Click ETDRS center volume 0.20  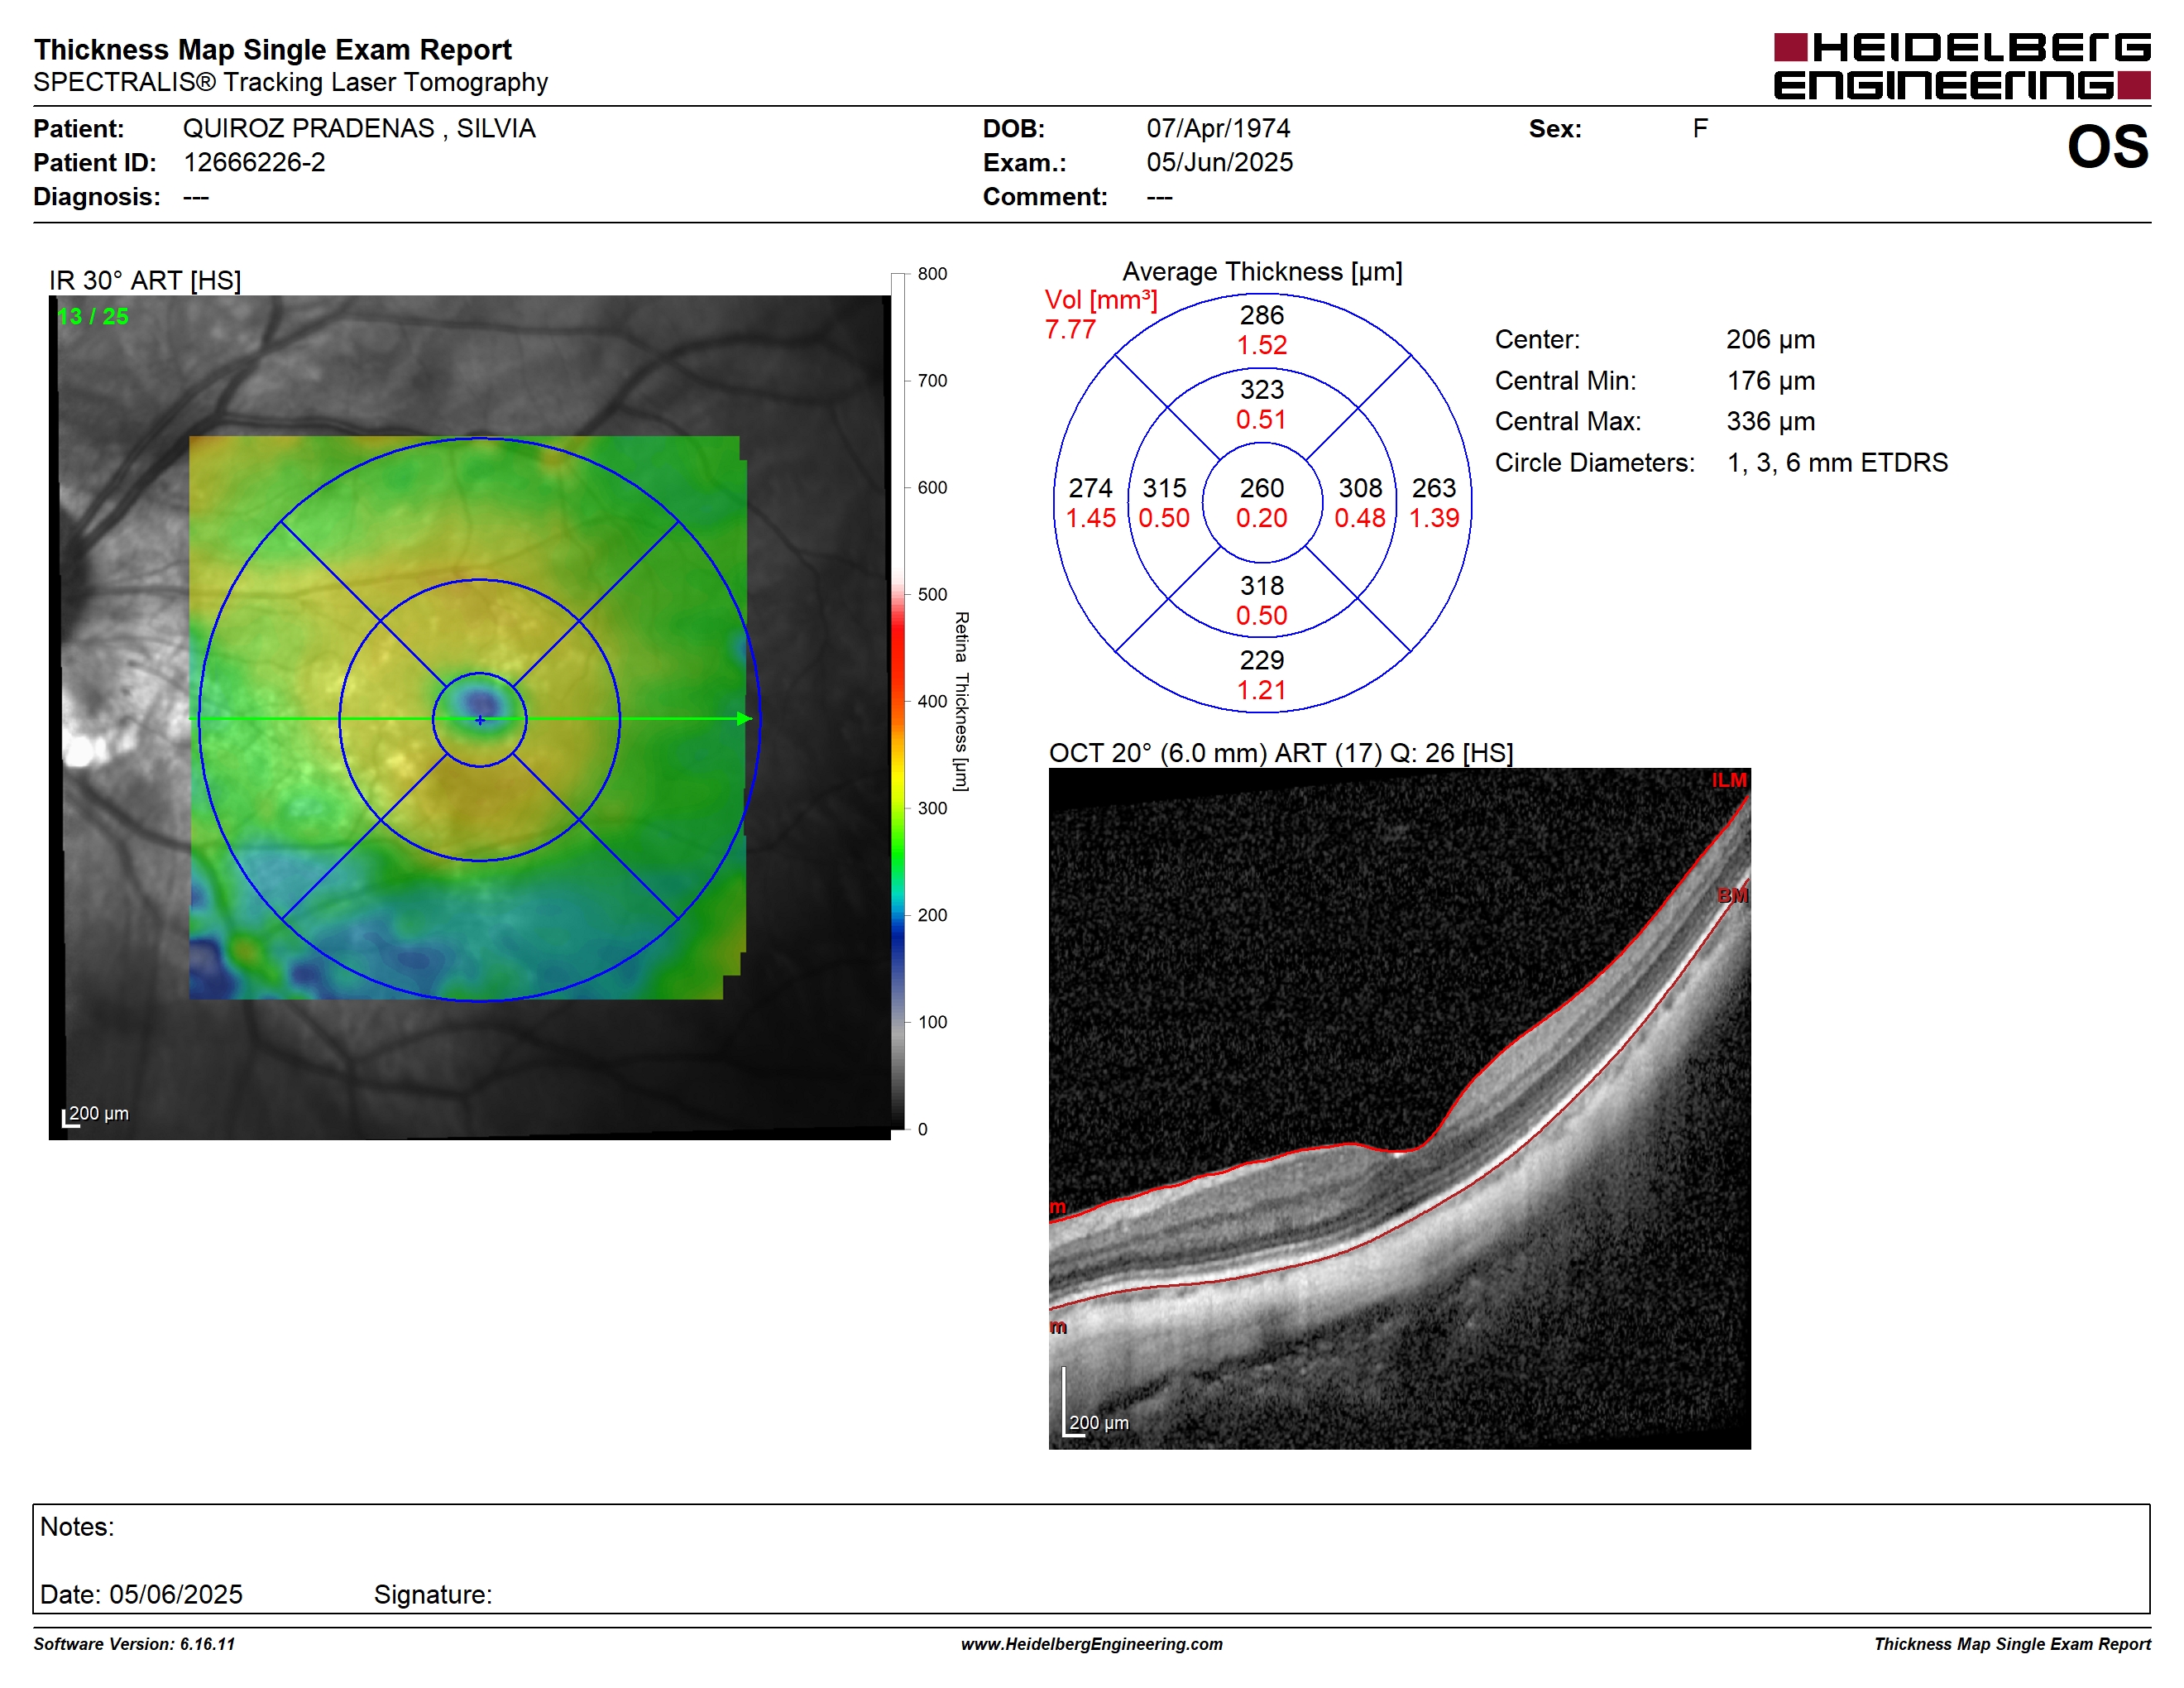(1261, 518)
